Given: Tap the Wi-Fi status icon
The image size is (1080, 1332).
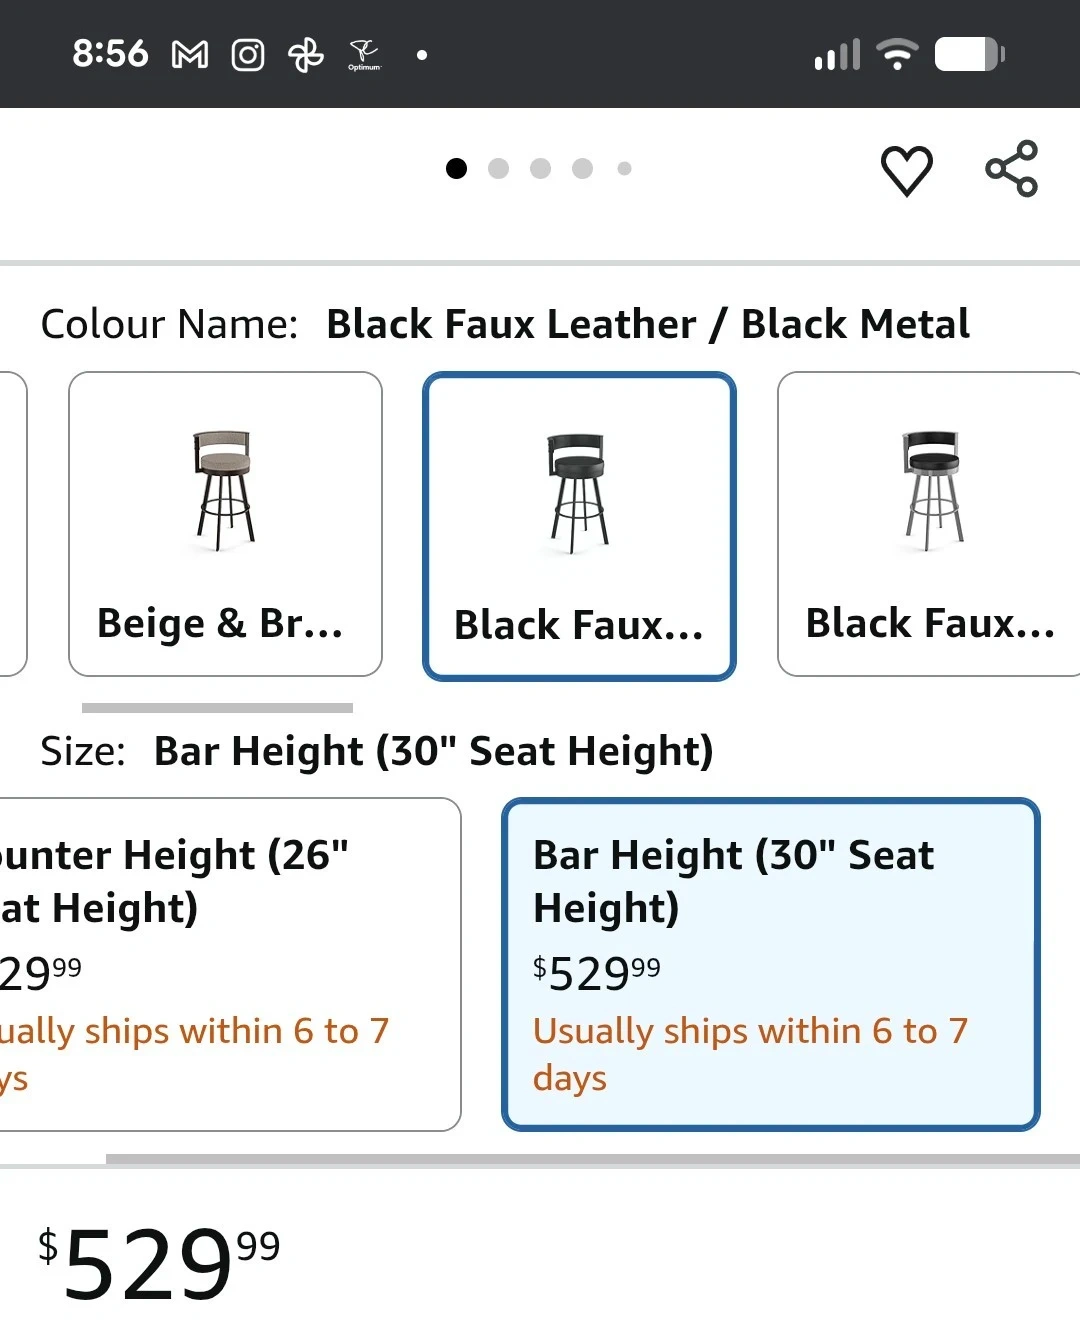Looking at the screenshot, I should tap(897, 54).
